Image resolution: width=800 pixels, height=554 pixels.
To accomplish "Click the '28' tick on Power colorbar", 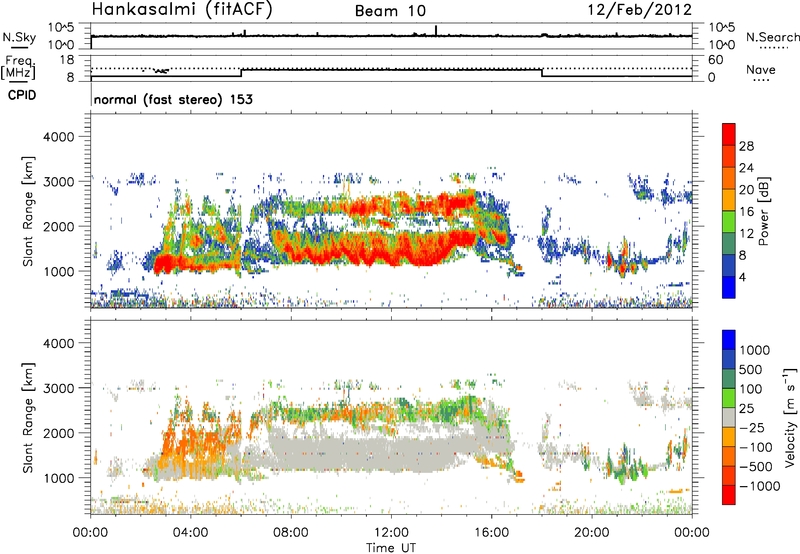I will click(746, 146).
